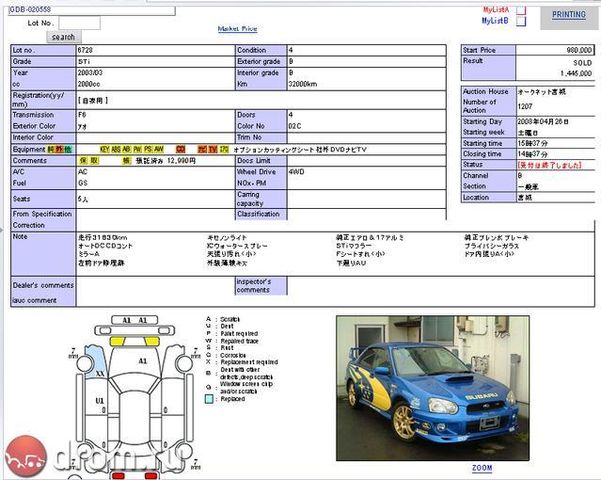Select the Paint required legend entry

pos(239,334)
